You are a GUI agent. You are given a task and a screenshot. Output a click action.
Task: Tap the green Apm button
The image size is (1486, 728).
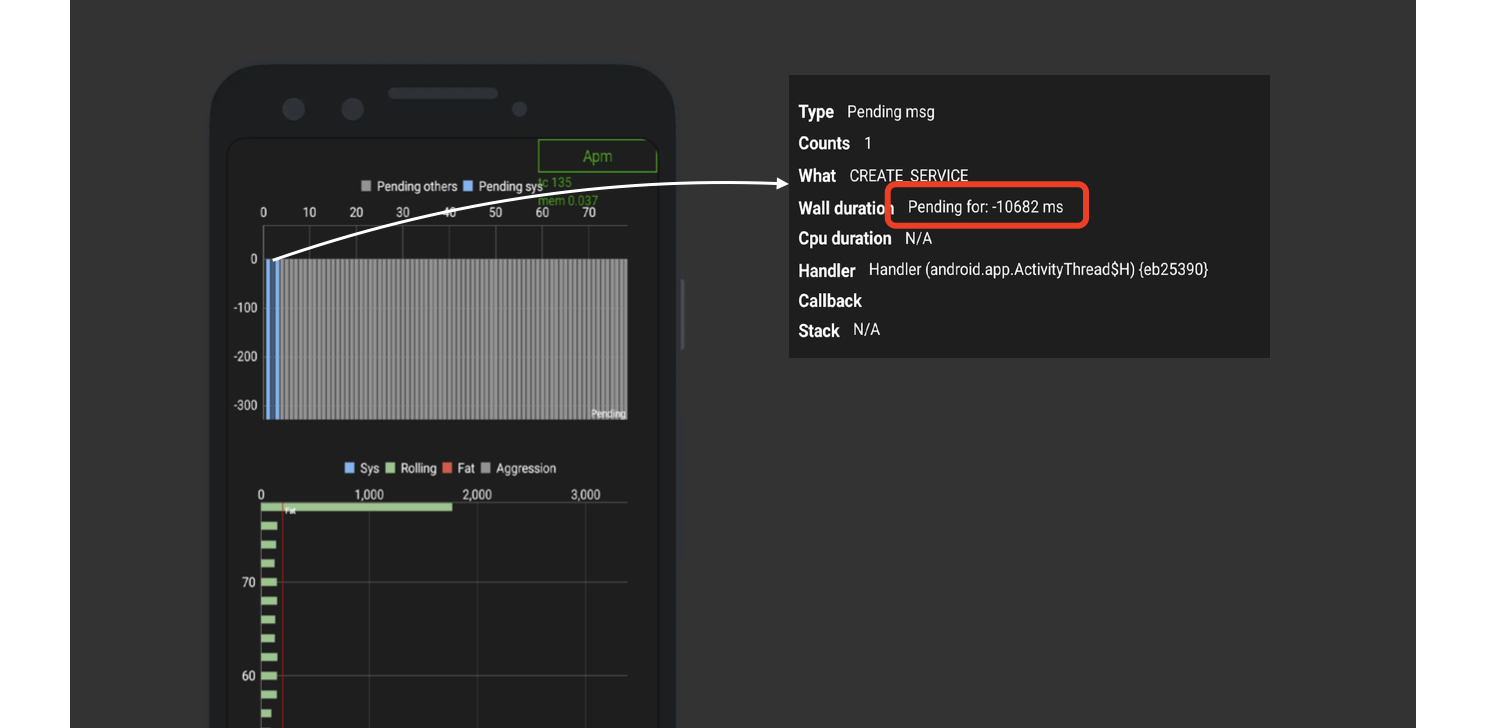(x=597, y=156)
